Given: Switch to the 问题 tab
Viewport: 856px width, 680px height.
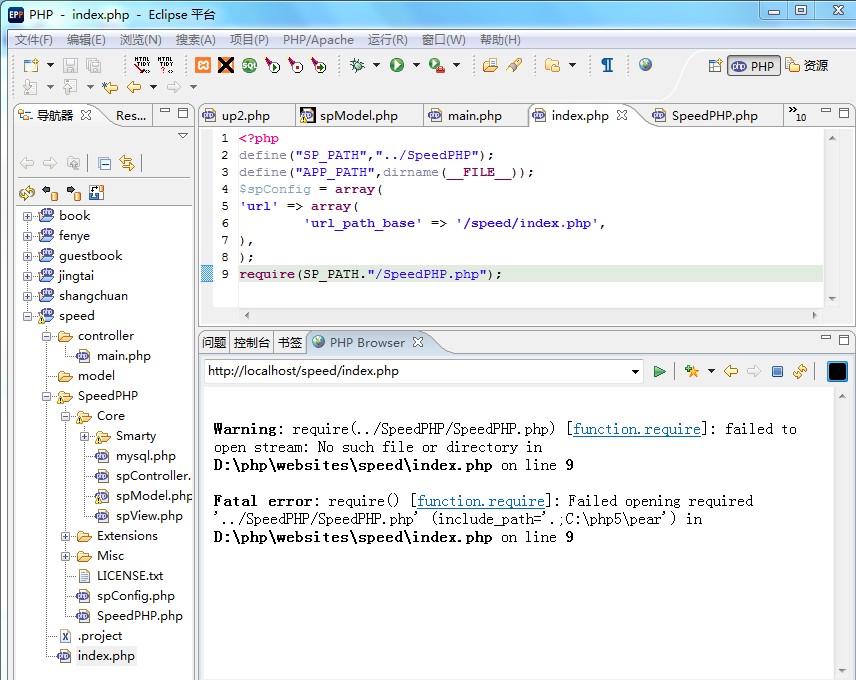Looking at the screenshot, I should pos(213,343).
